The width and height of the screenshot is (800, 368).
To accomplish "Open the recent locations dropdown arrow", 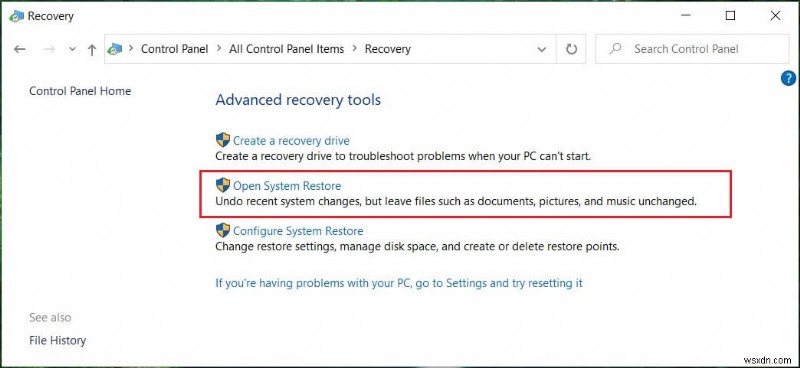I will 72,50.
